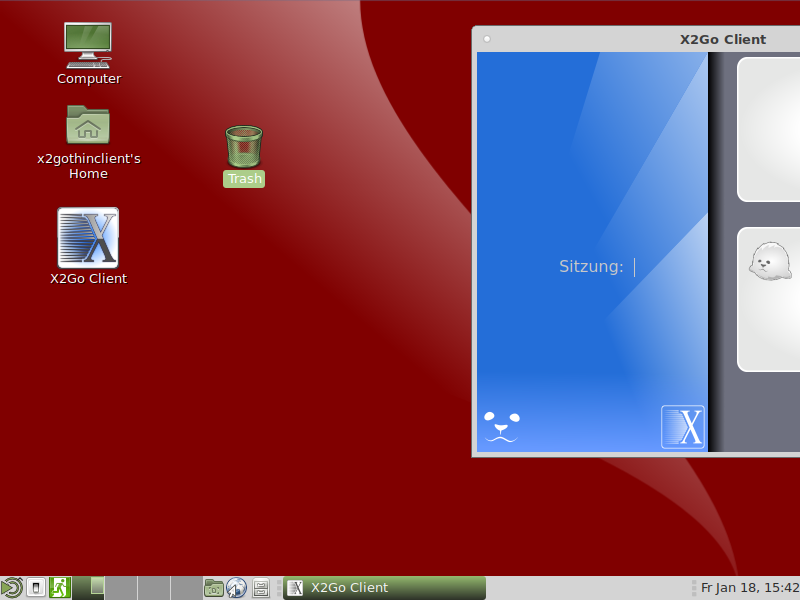Open the main menu in panel
This screenshot has width=800, height=600.
pos(12,588)
